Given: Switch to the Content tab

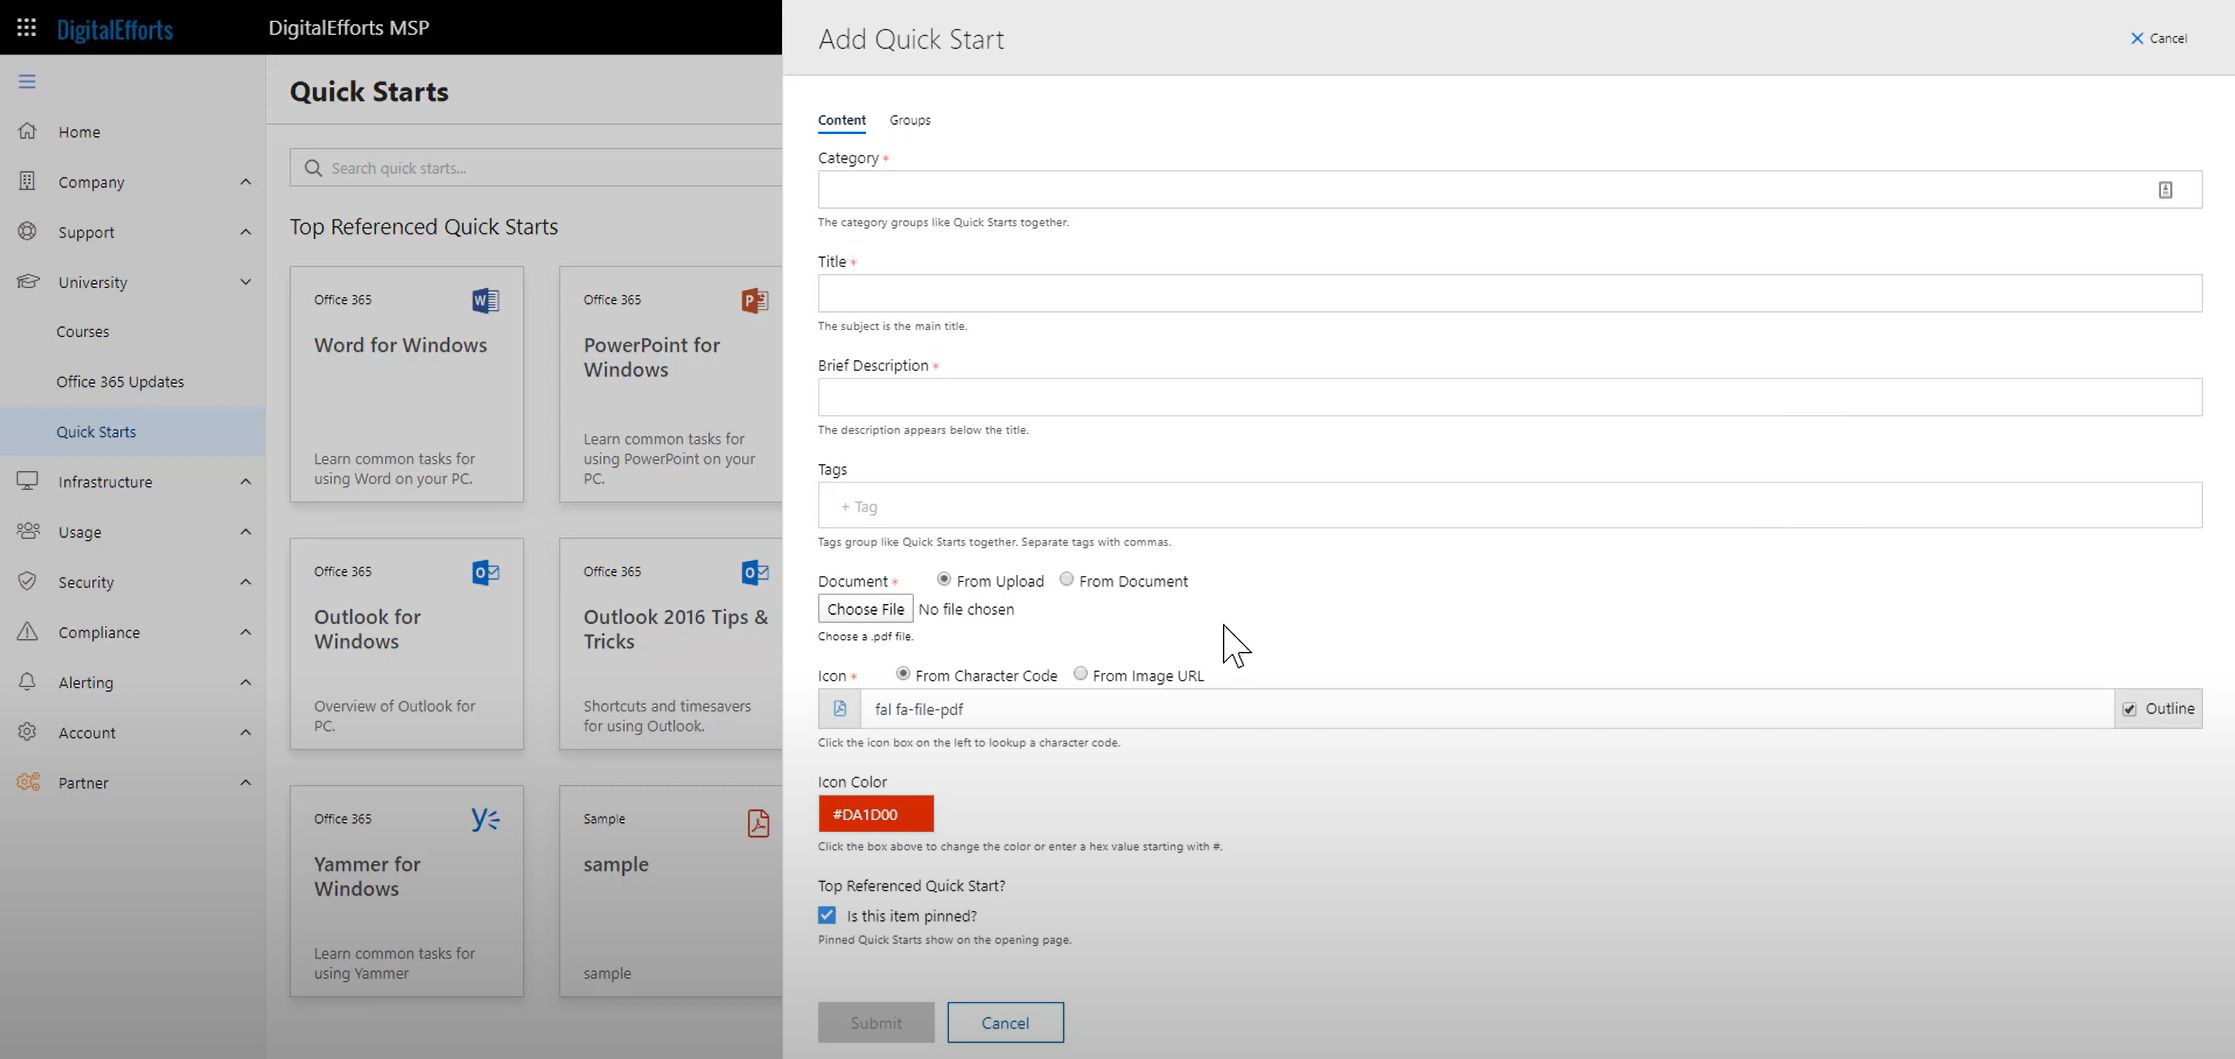Looking at the screenshot, I should [x=842, y=120].
